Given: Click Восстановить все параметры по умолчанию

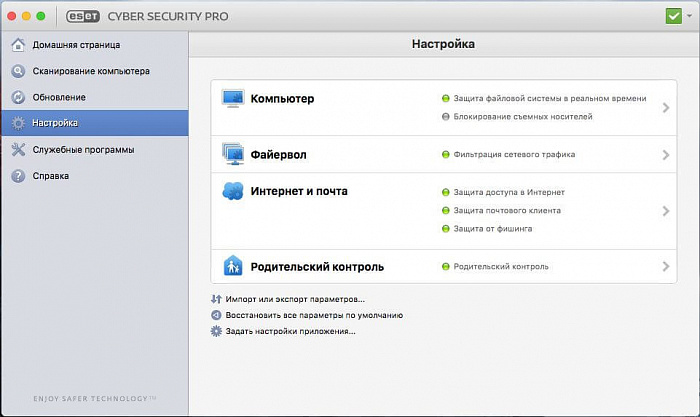Looking at the screenshot, I should coord(313,315).
